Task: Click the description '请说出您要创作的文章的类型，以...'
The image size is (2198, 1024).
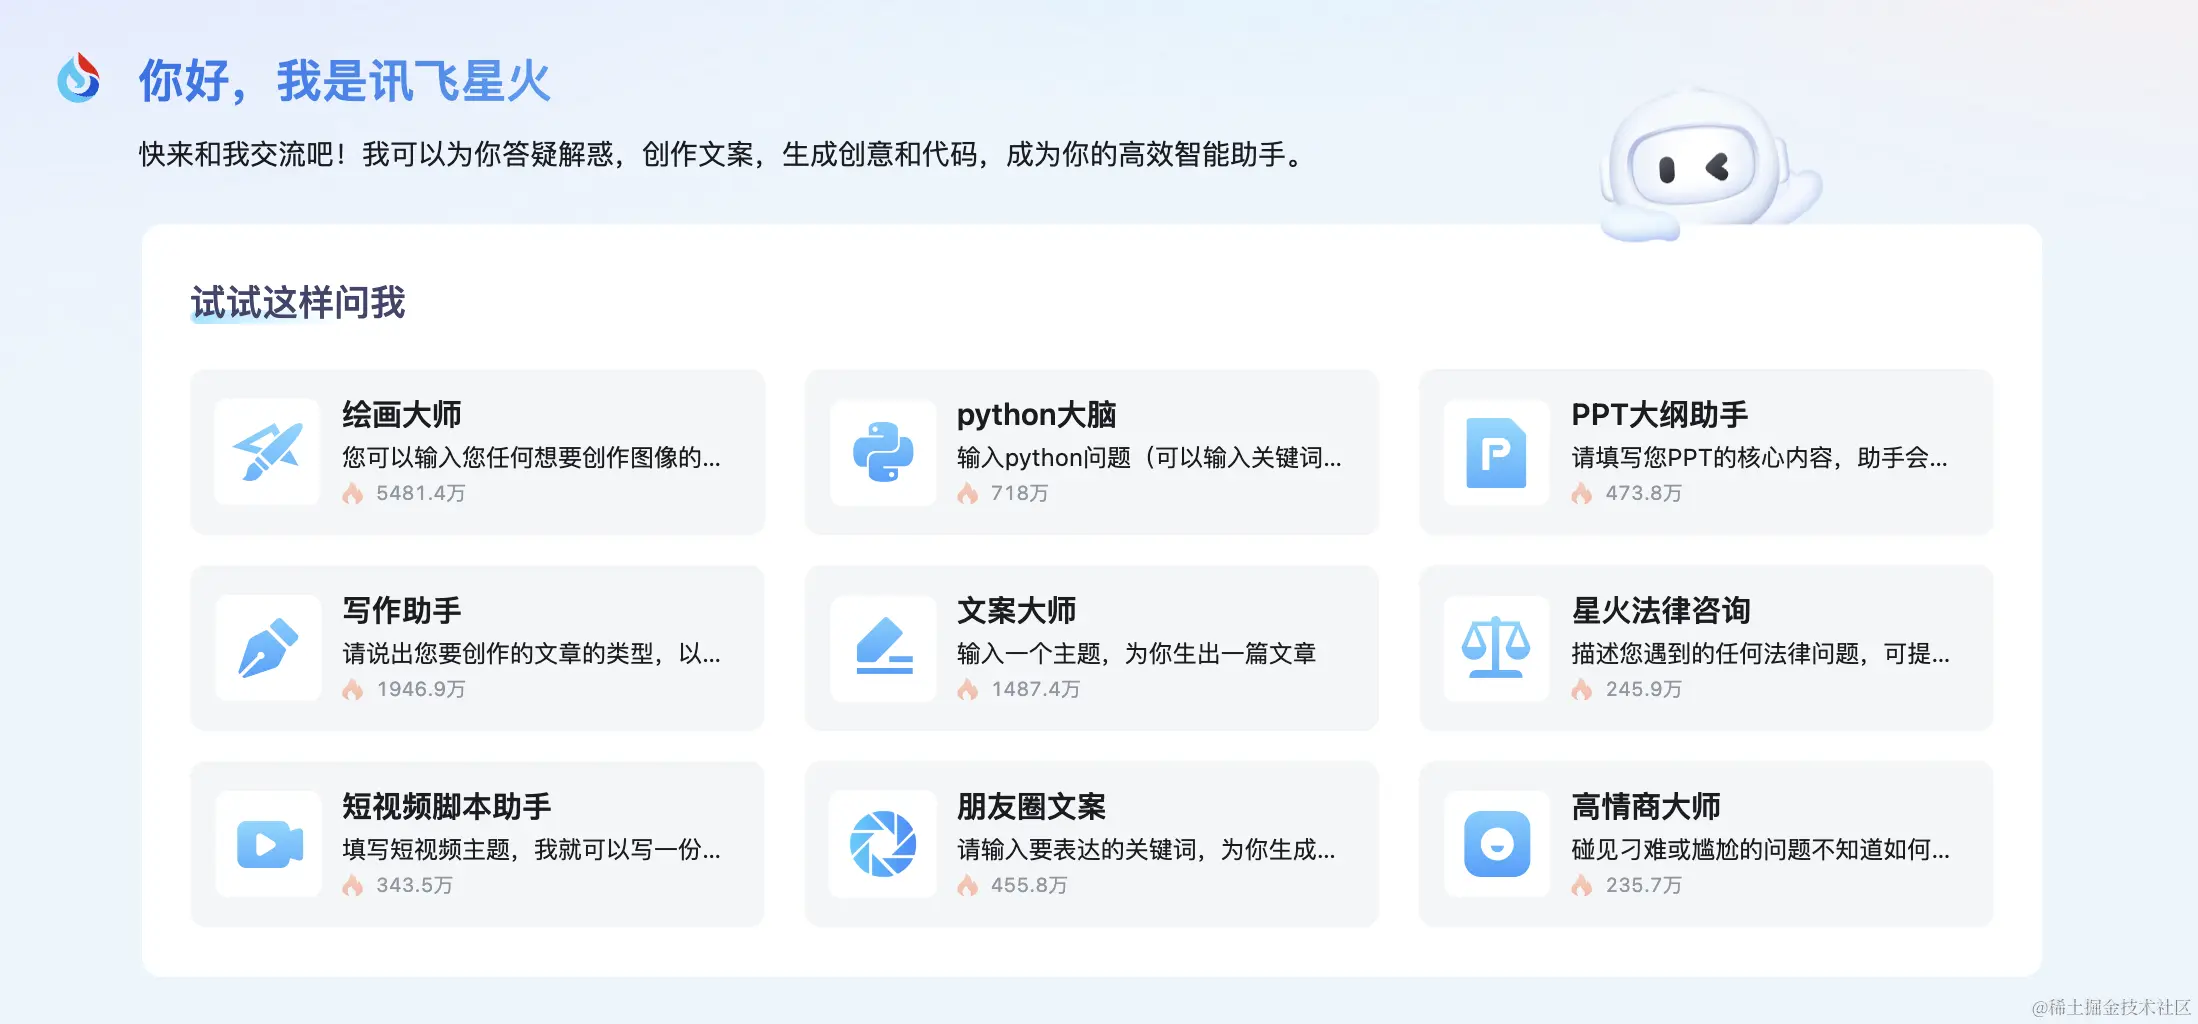Action: pyautogui.click(x=531, y=654)
